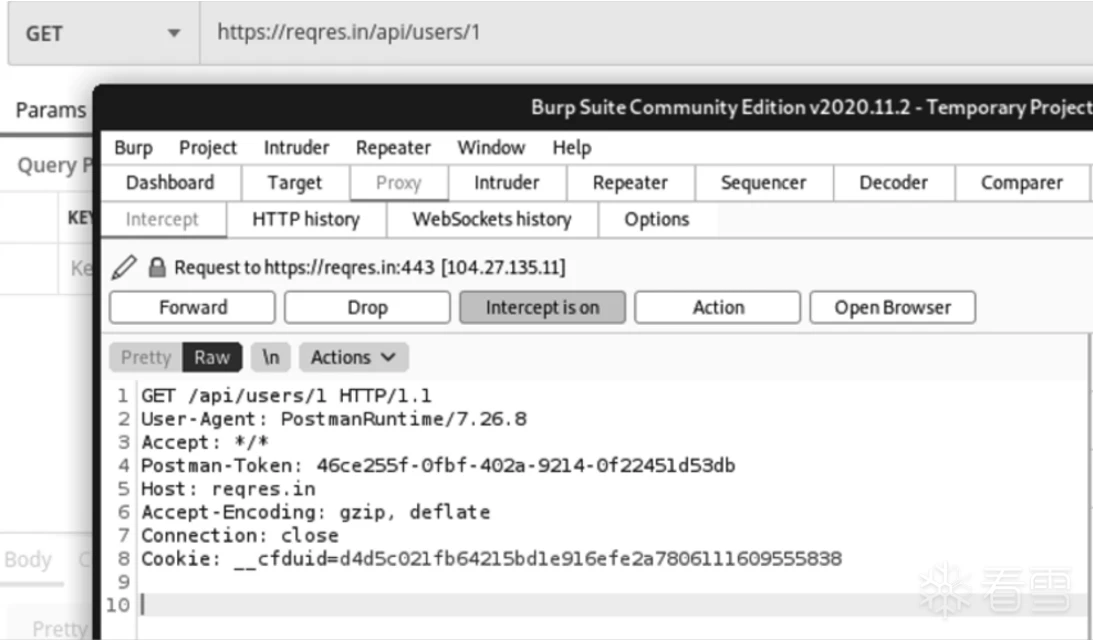Click the Postman URL field with reqres.in address
This screenshot has height=643, width=1093.
pos(646,33)
